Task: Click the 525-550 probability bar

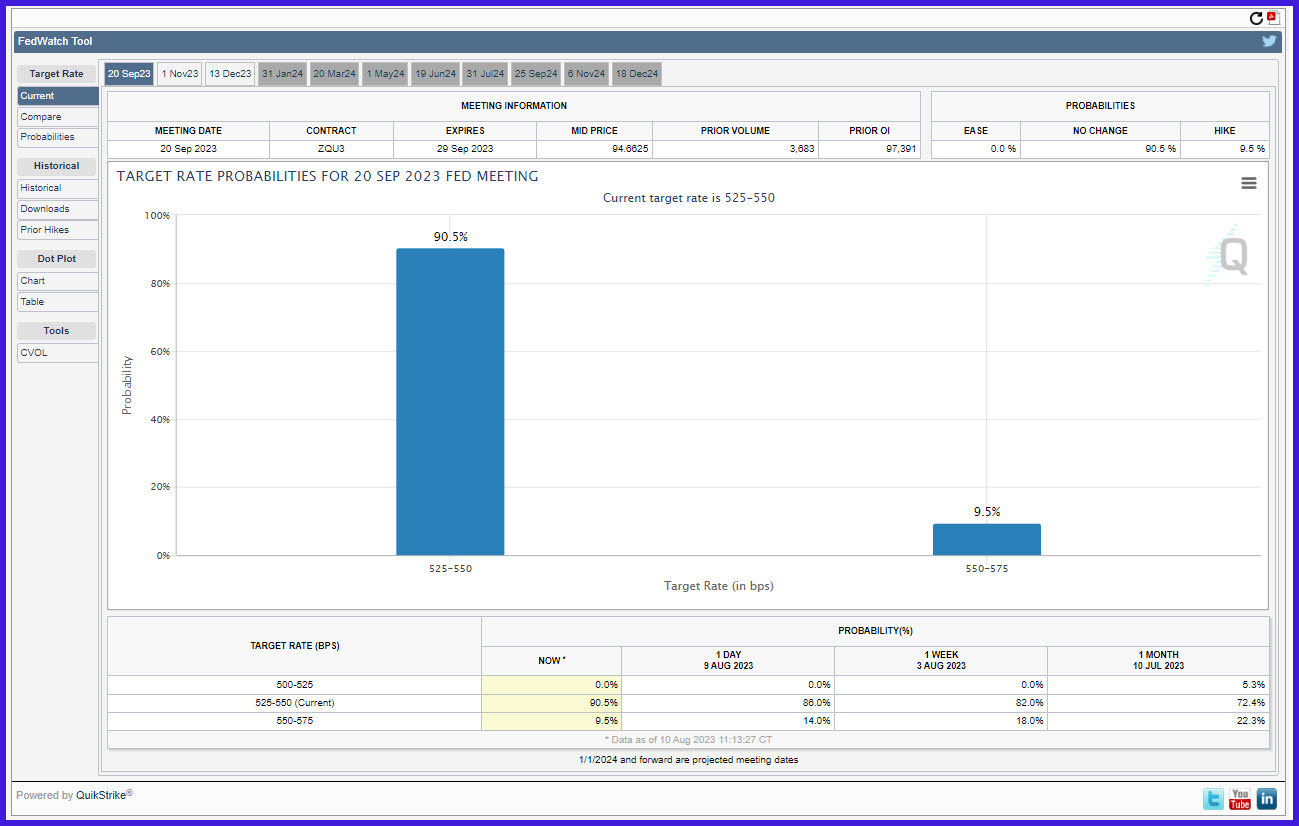Action: (x=450, y=402)
